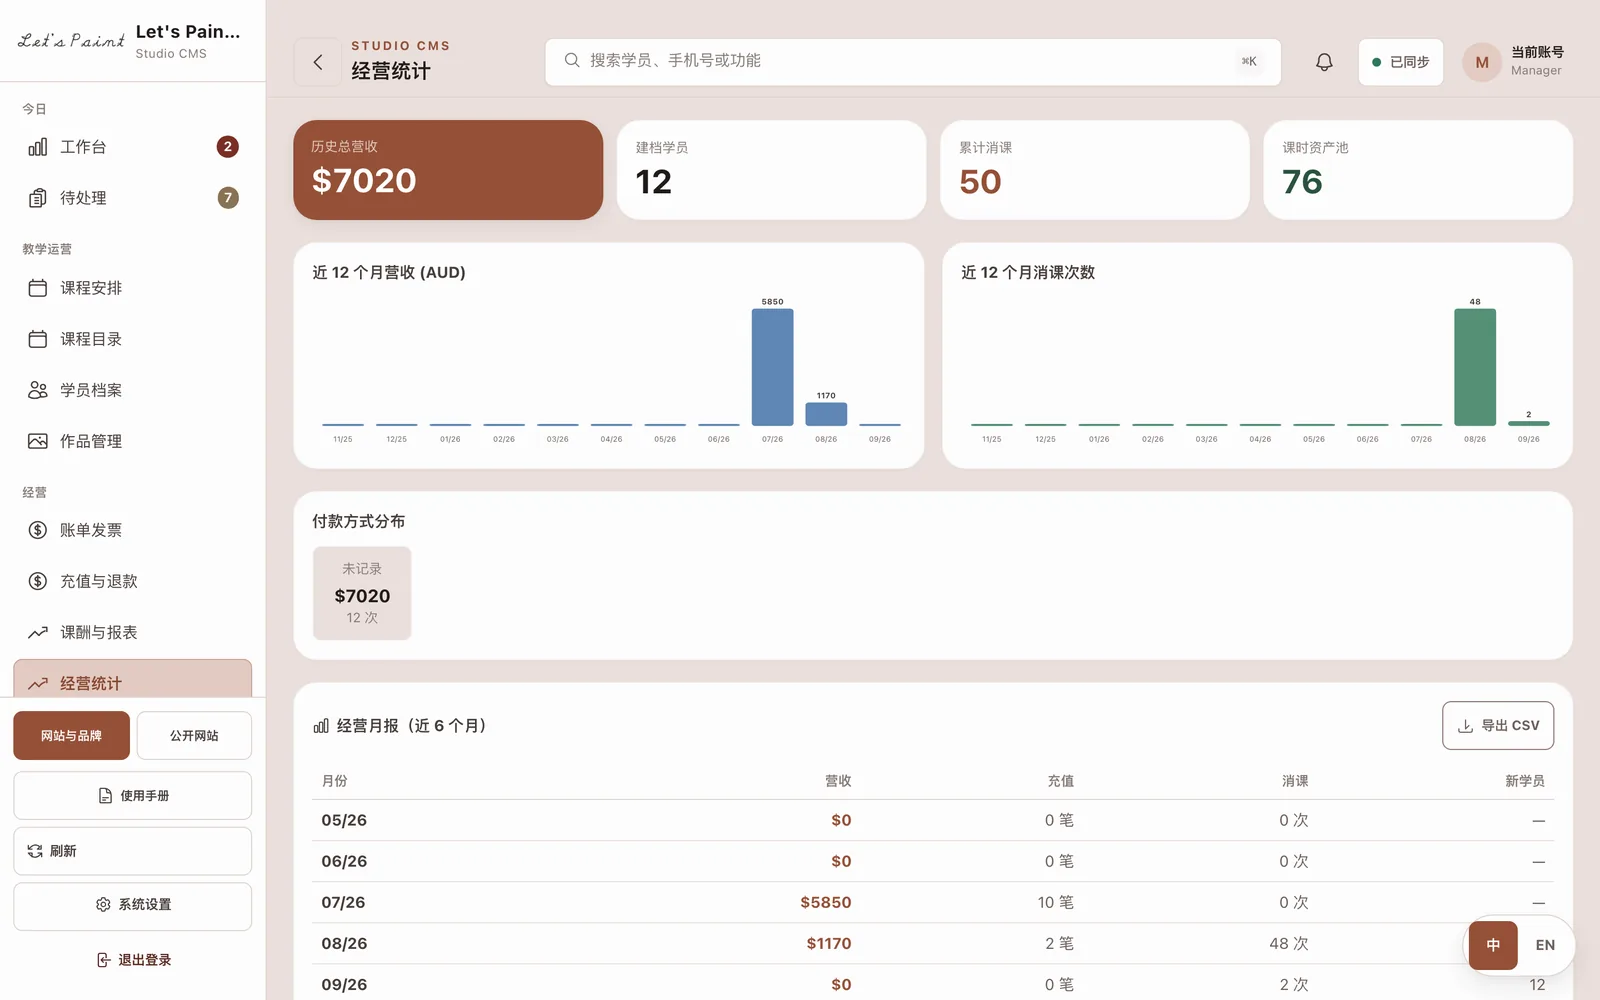Click the 未记录 $7020 payment card
This screenshot has height=1000, width=1600.
click(x=362, y=593)
